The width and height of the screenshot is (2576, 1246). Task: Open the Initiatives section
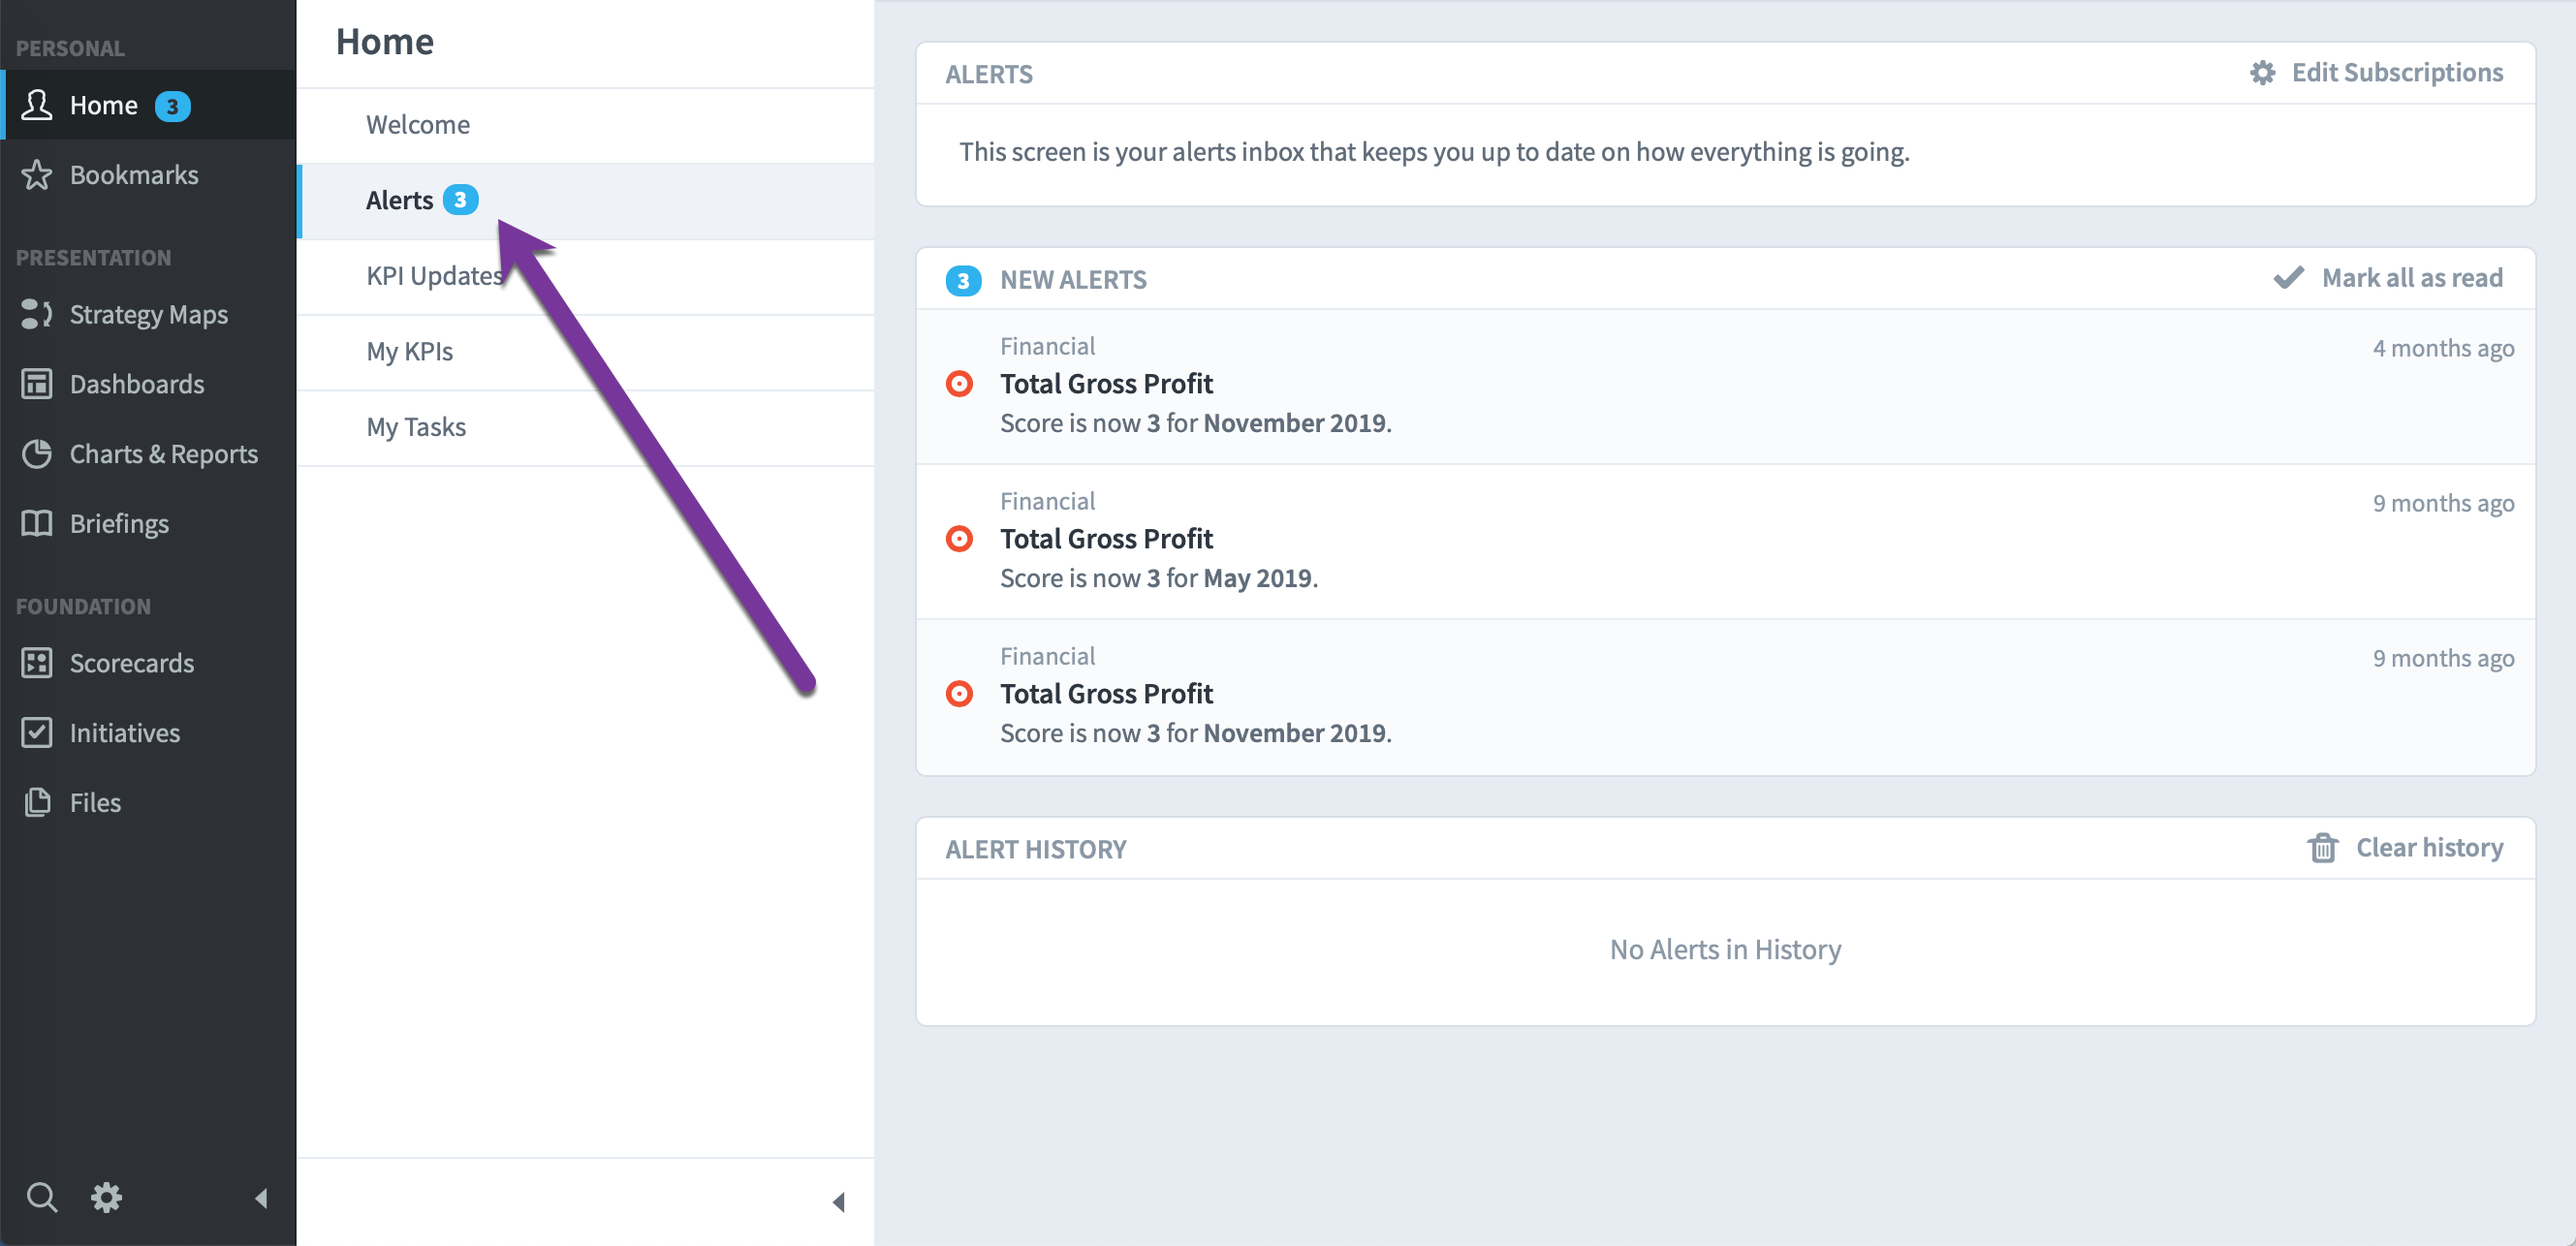[x=148, y=733]
